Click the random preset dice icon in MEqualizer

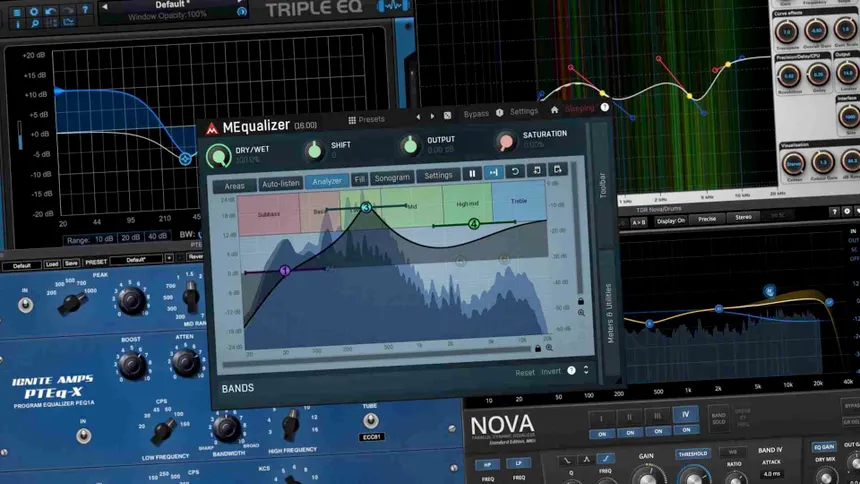448,115
